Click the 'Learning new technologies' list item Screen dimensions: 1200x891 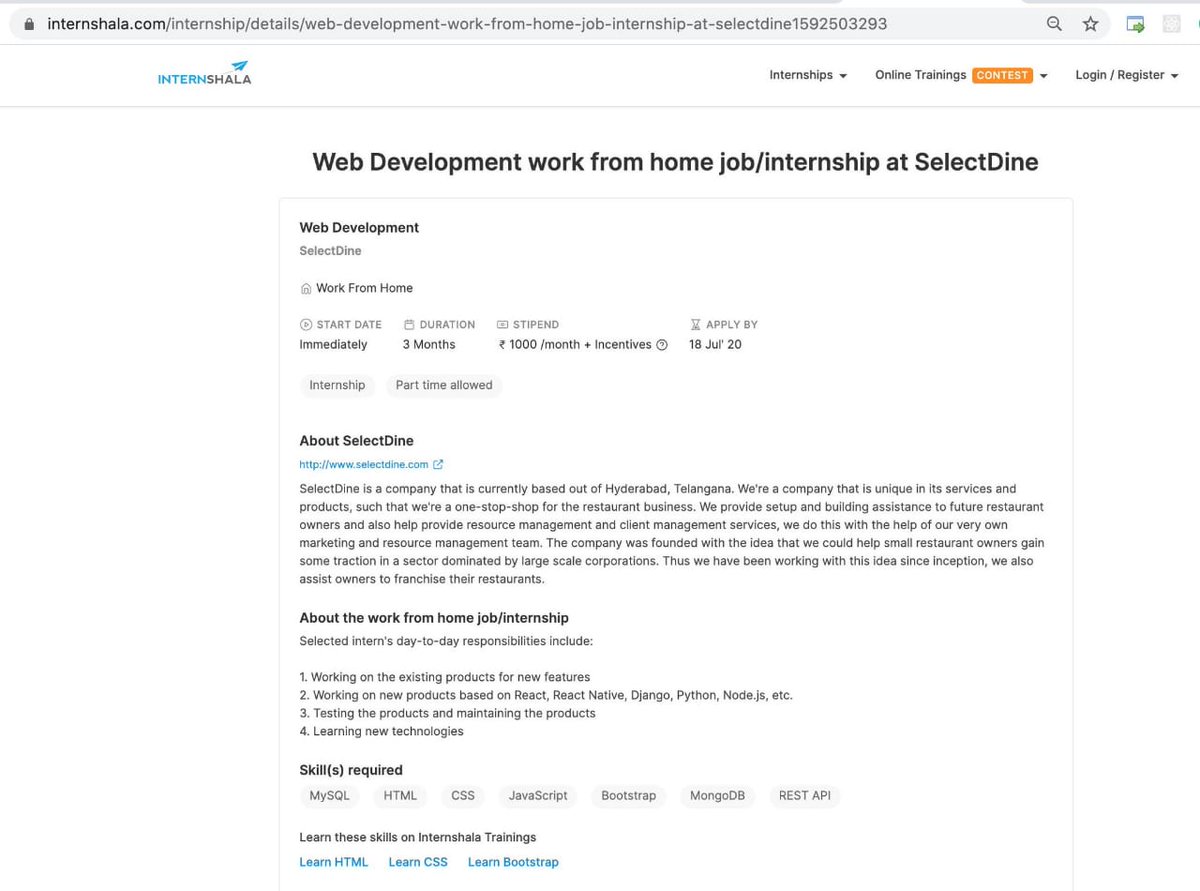point(381,731)
